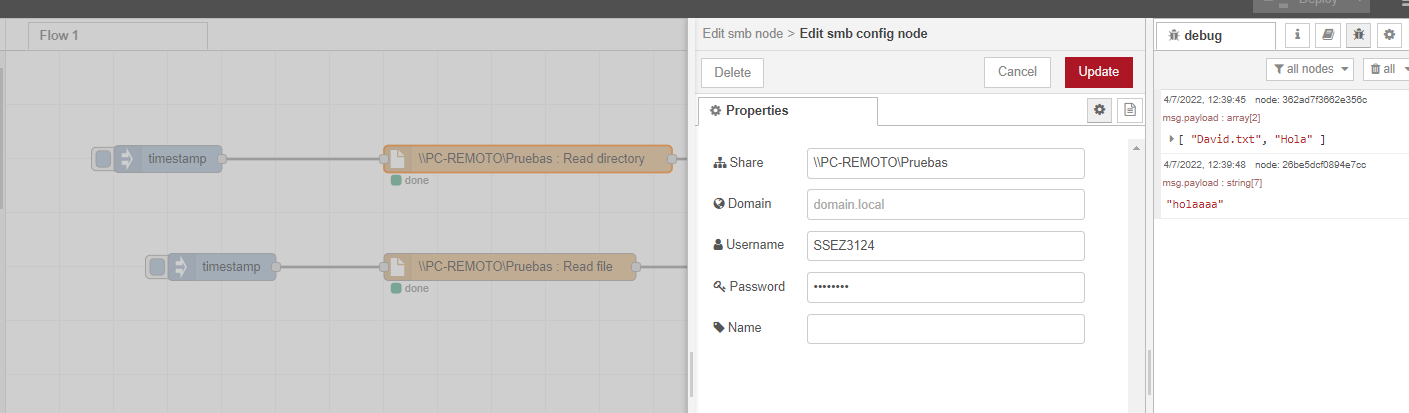Select the Properties tab in edit panel
This screenshot has height=413, width=1409.
coord(787,111)
